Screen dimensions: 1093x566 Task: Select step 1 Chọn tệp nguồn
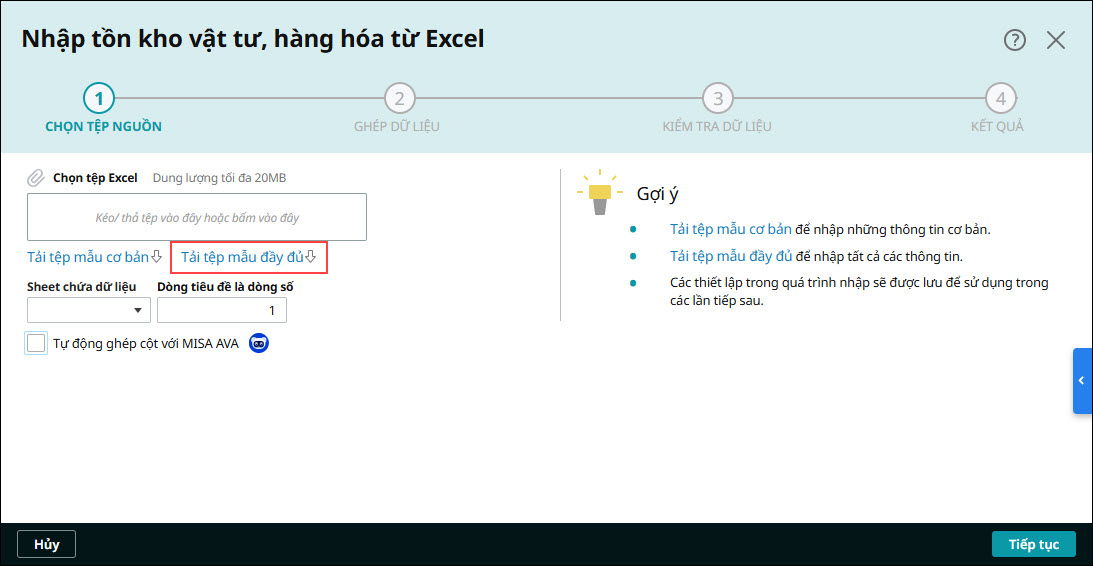99,99
